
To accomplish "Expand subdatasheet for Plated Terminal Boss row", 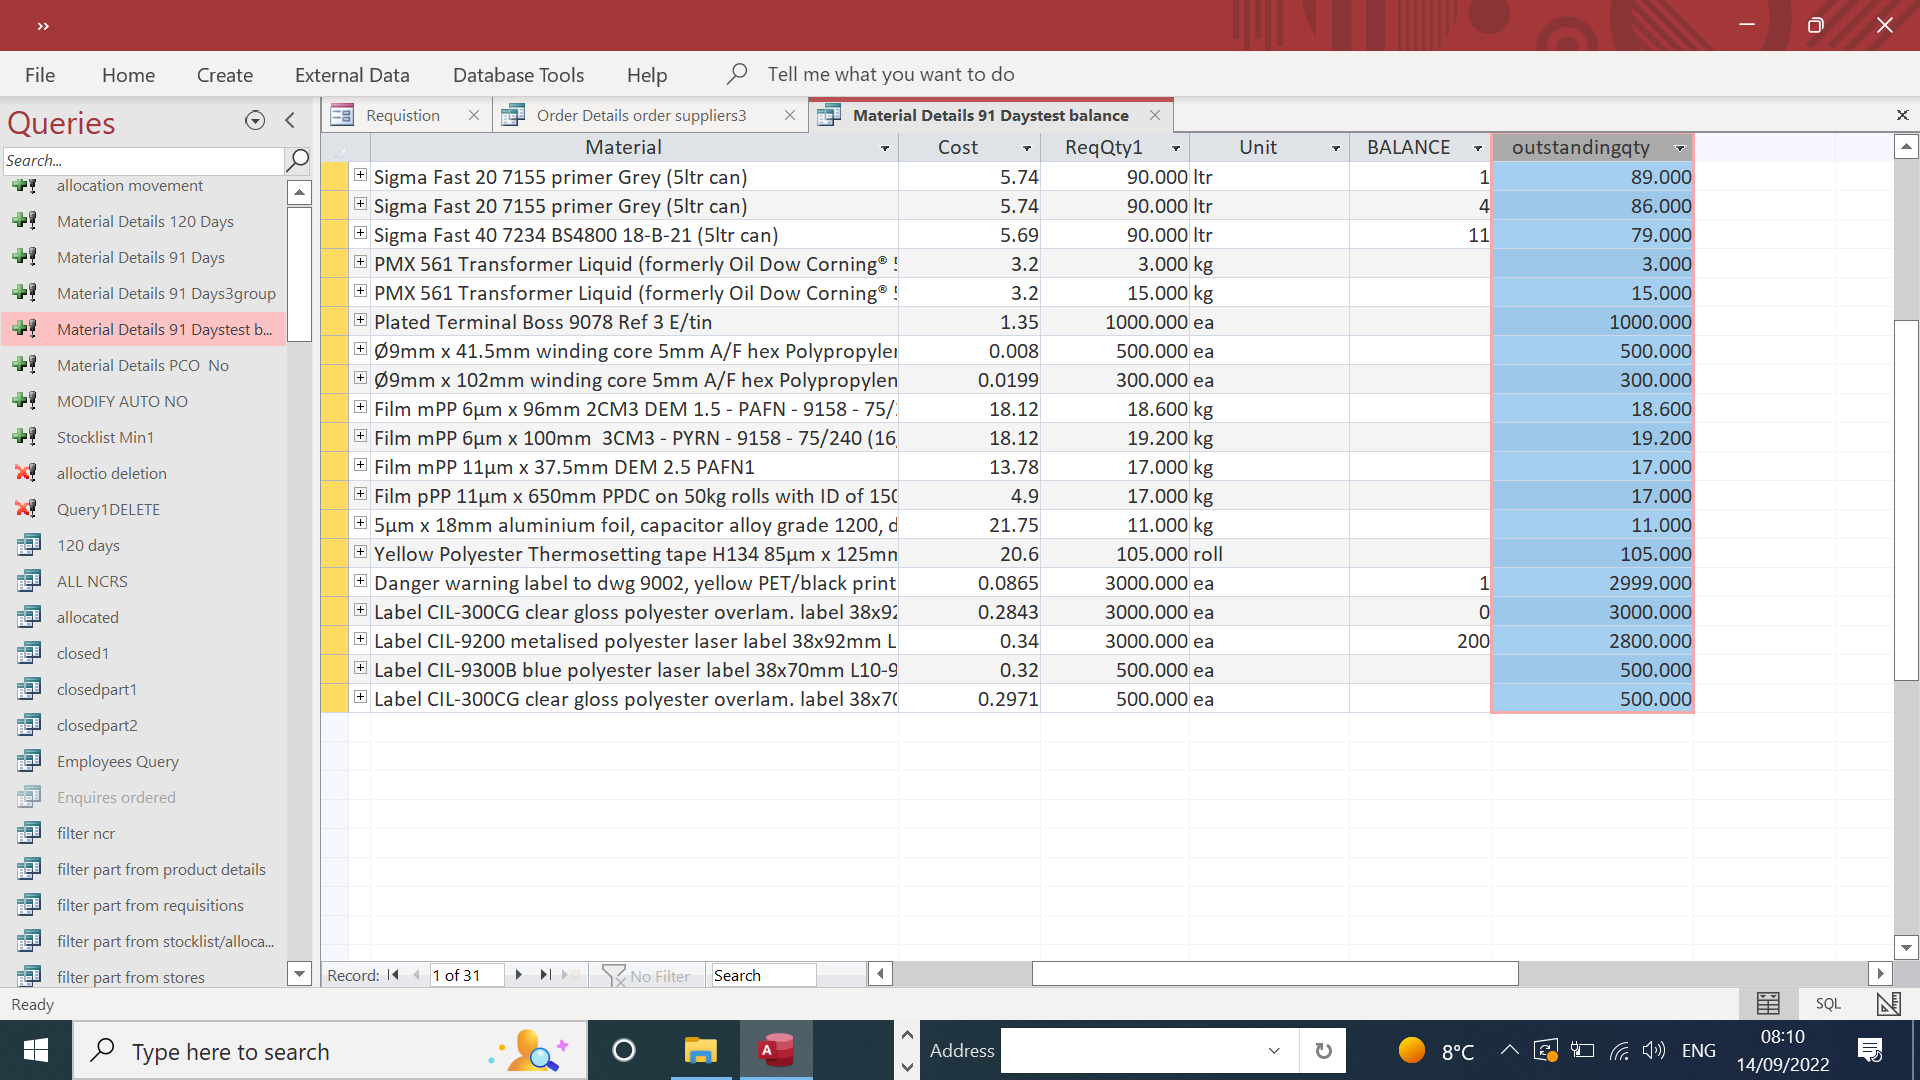I will [x=360, y=320].
